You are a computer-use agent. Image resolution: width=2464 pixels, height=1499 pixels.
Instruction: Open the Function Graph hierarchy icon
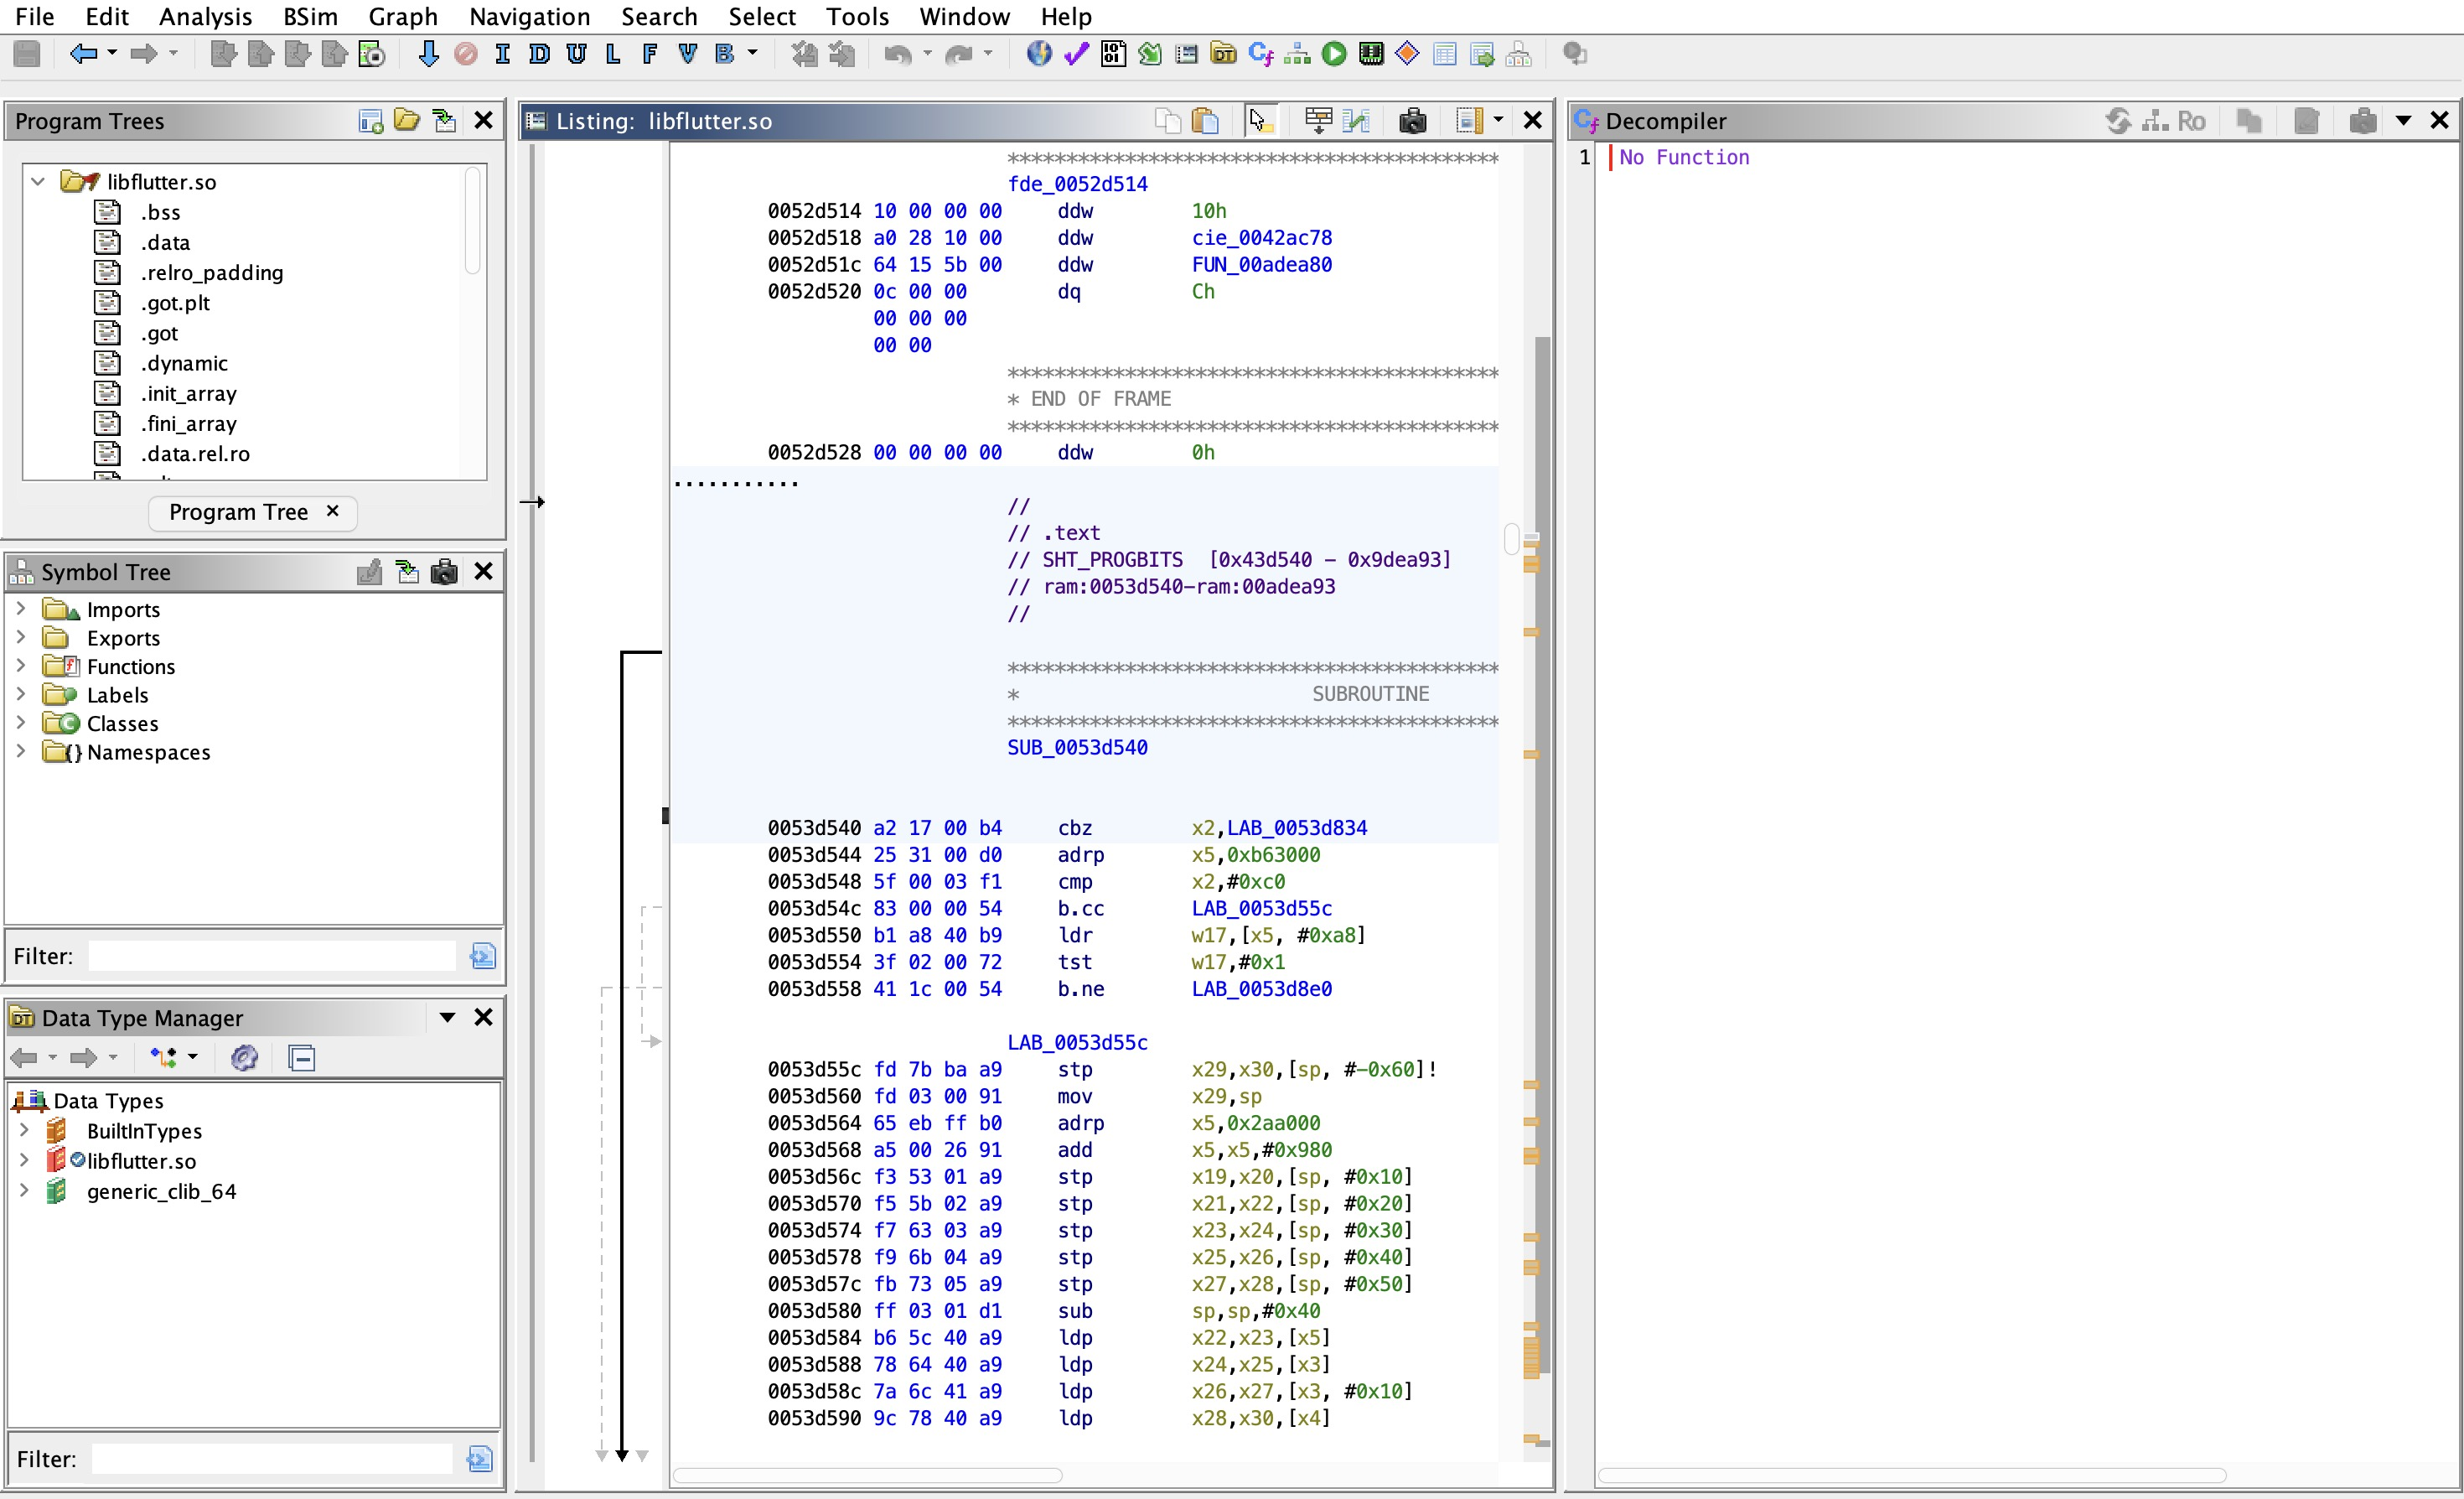1297,54
